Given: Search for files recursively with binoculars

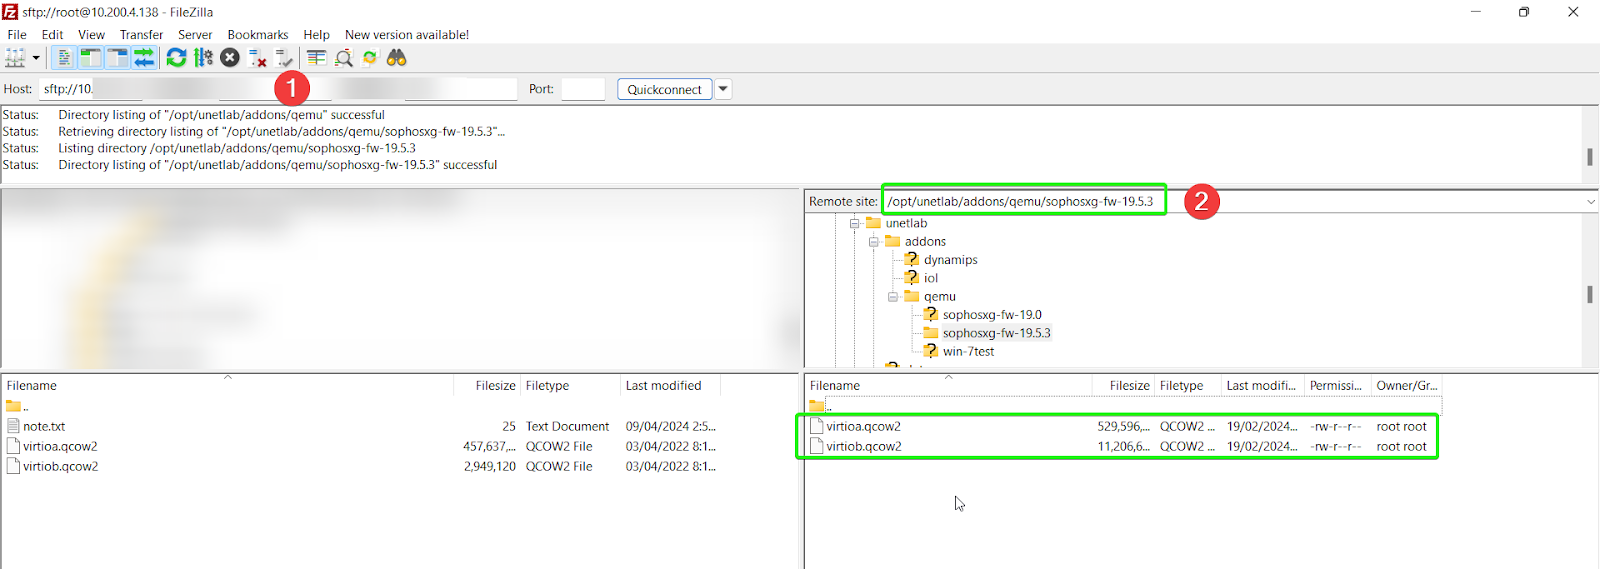Looking at the screenshot, I should pyautogui.click(x=397, y=58).
